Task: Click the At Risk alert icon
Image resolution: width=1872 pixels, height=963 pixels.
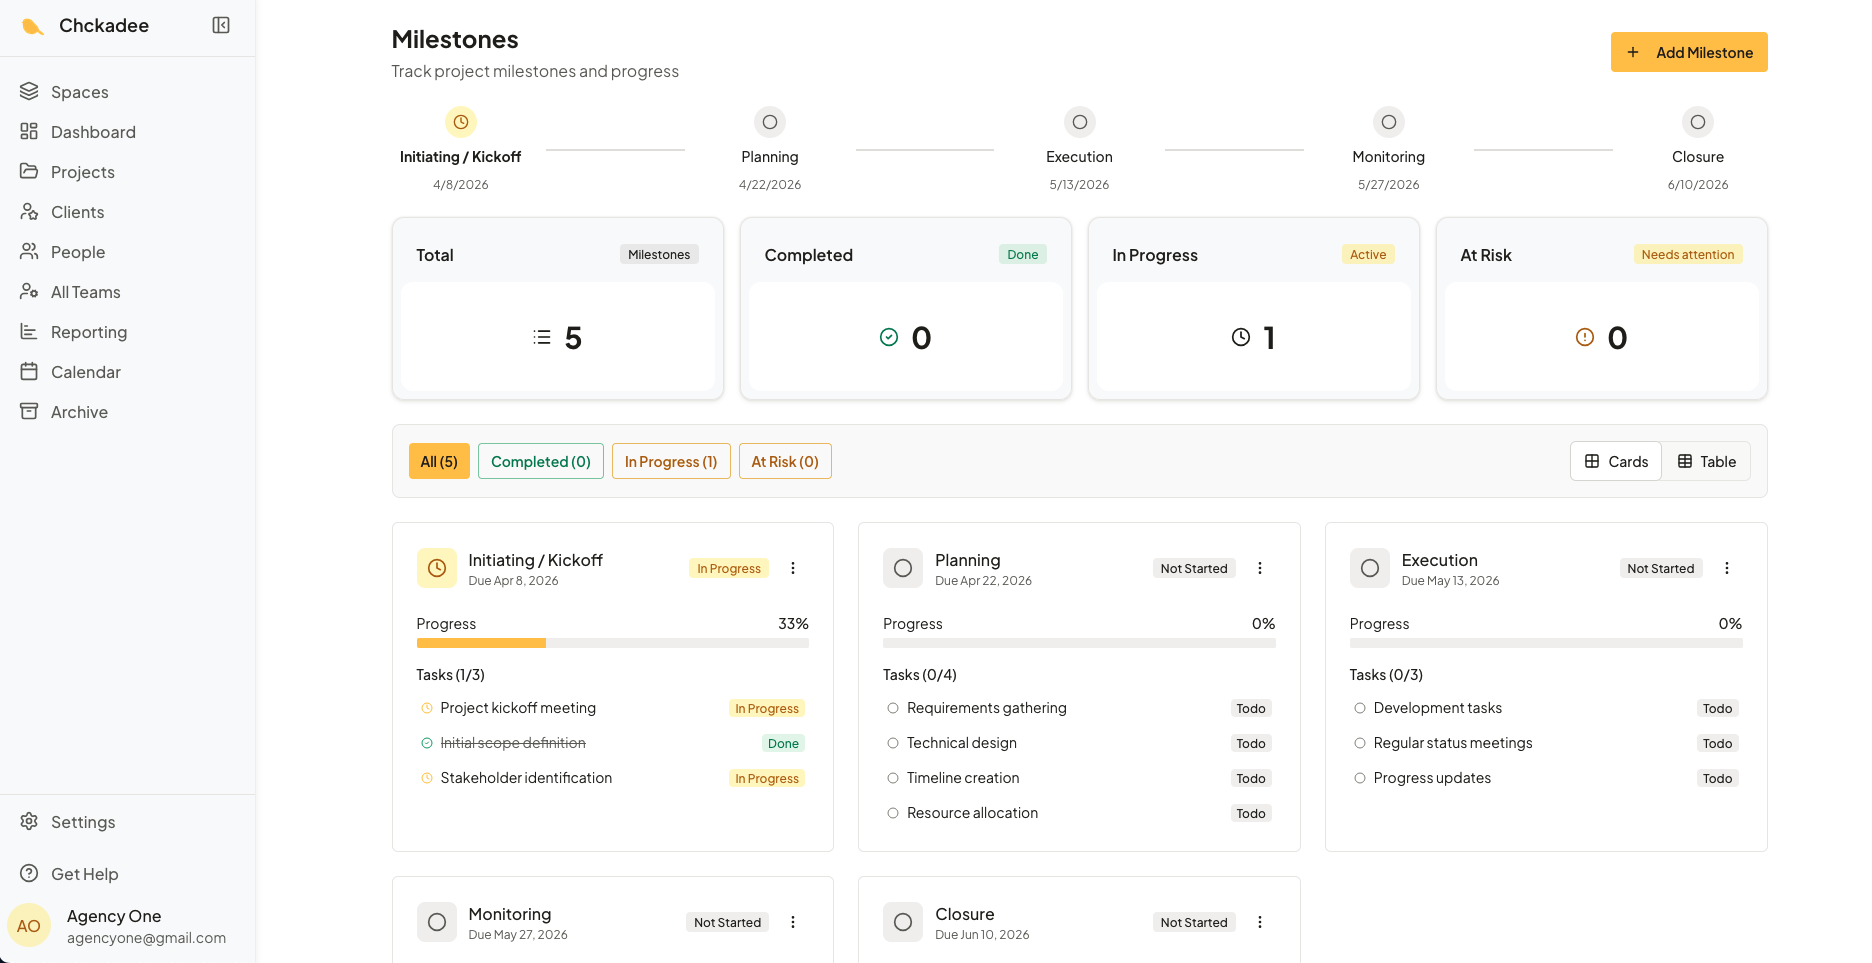Action: 1585,337
